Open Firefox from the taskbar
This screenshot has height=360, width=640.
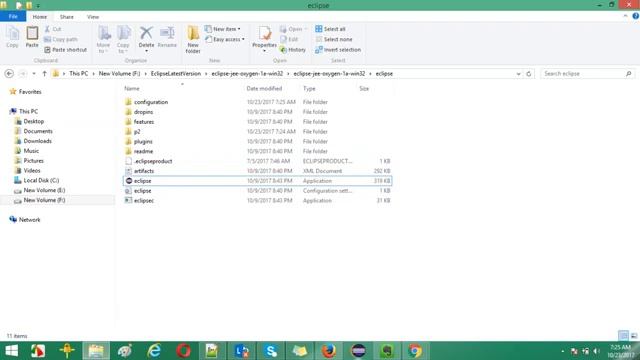329,351
